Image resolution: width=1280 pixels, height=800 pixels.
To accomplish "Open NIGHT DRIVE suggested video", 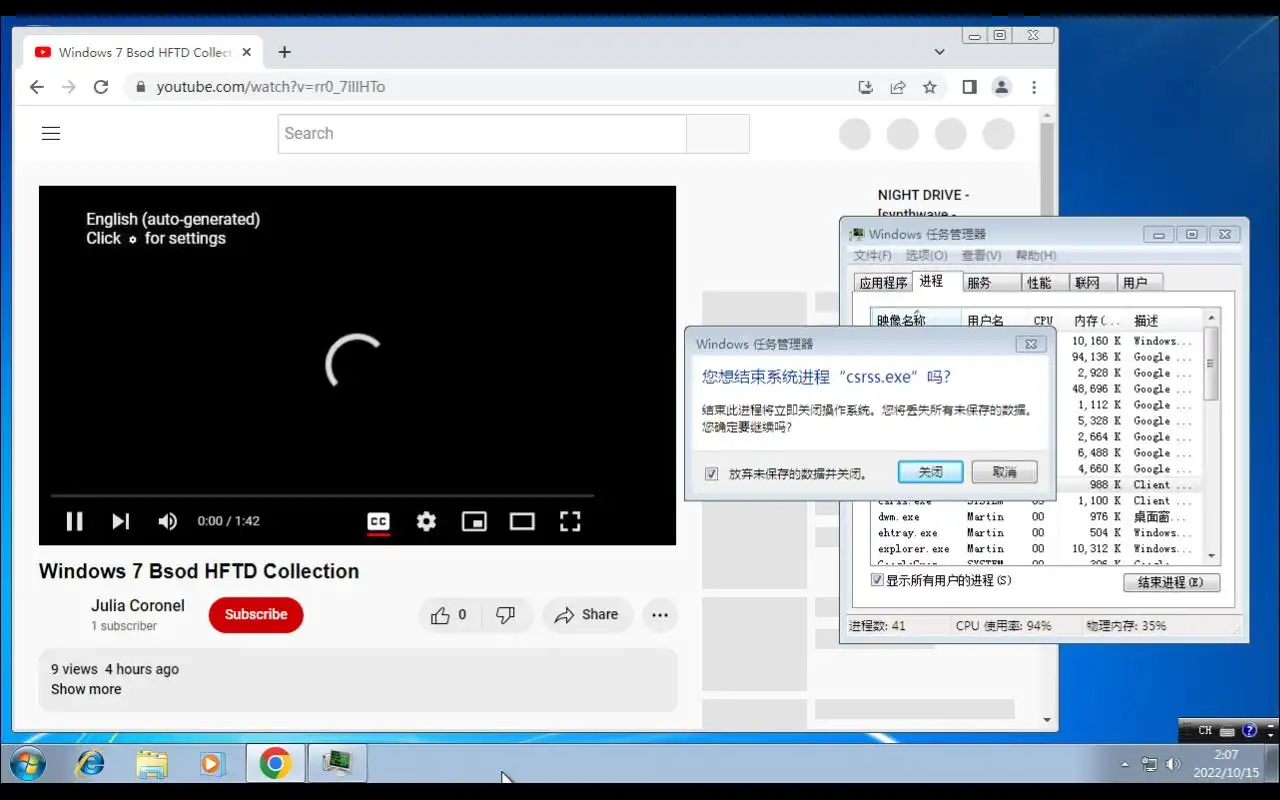I will 923,204.
